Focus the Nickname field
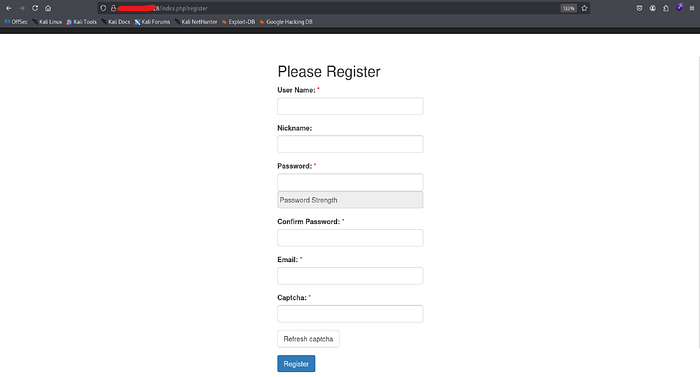The image size is (700, 377). 350,144
